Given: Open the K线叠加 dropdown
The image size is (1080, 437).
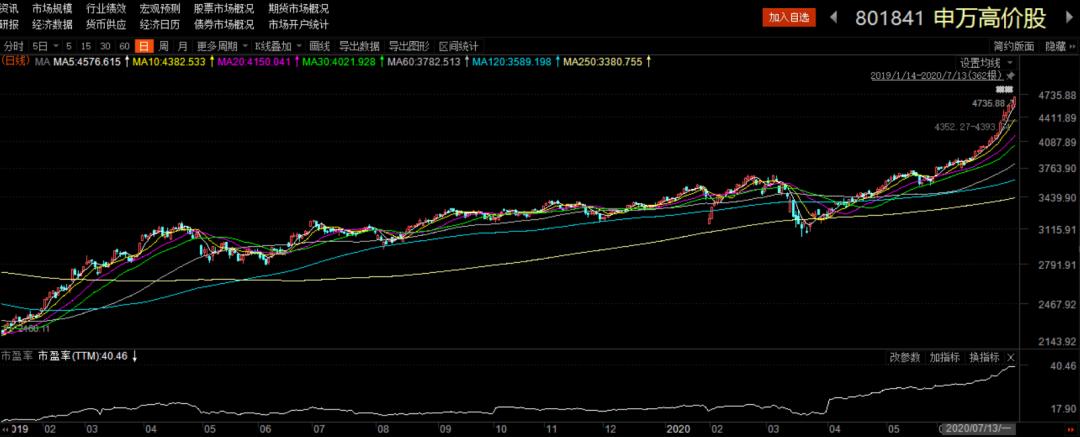Looking at the screenshot, I should (x=278, y=46).
